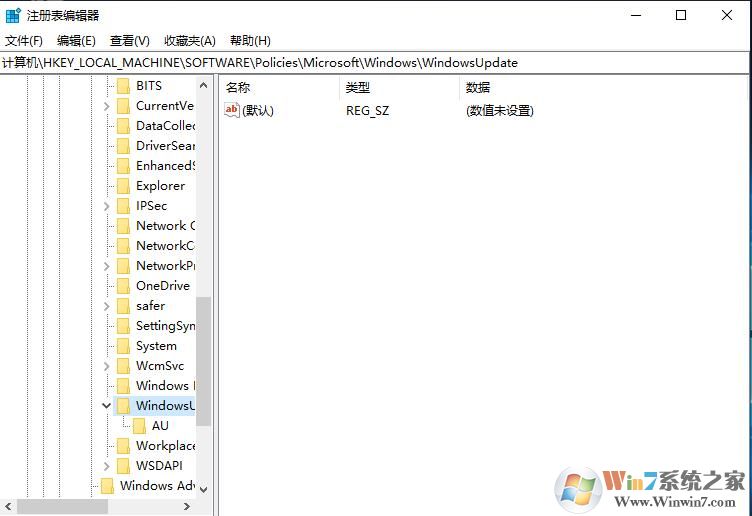This screenshot has width=752, height=516.
Task: Click the registry path address bar
Action: pyautogui.click(x=374, y=63)
